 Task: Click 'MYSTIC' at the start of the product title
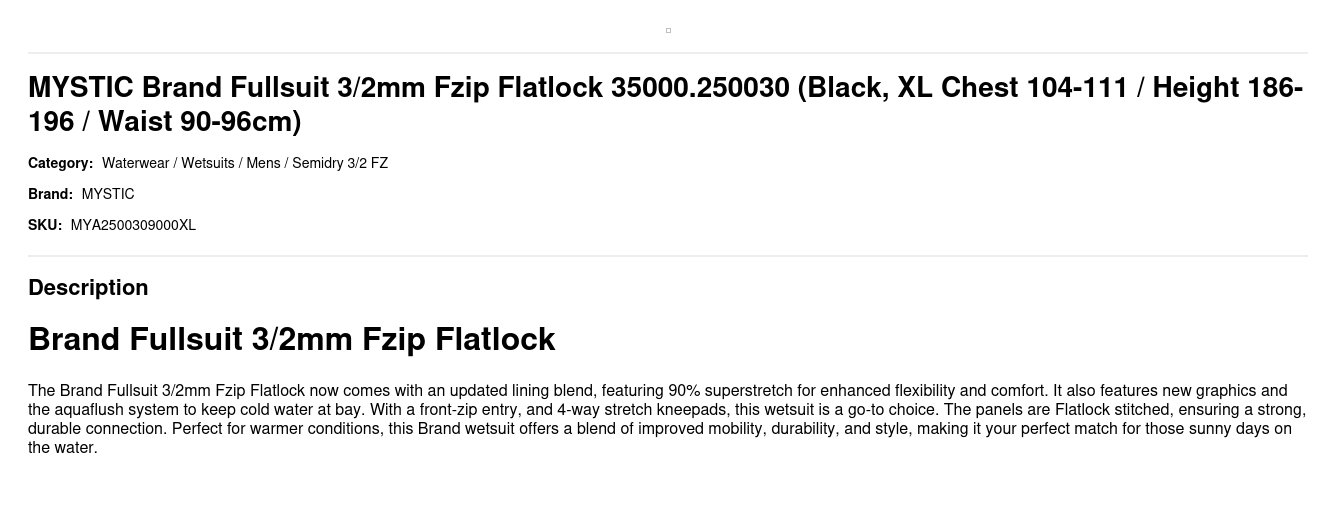[80, 88]
